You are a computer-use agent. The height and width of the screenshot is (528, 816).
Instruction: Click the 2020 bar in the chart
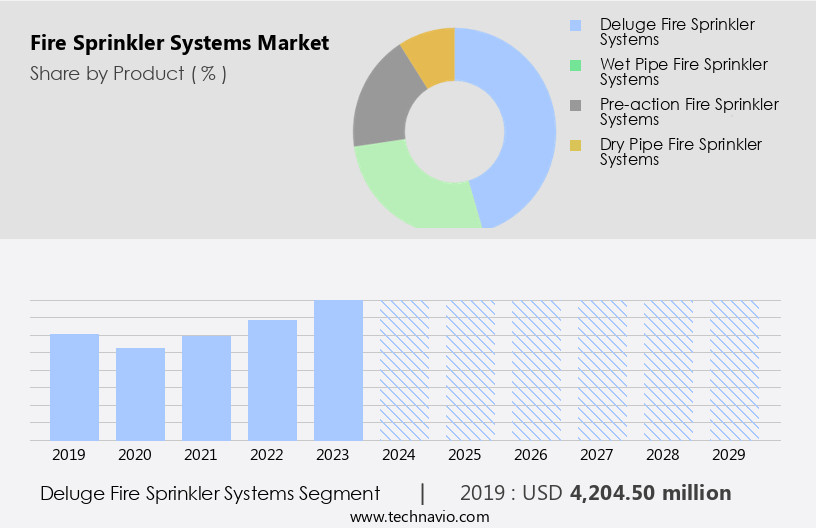point(141,394)
